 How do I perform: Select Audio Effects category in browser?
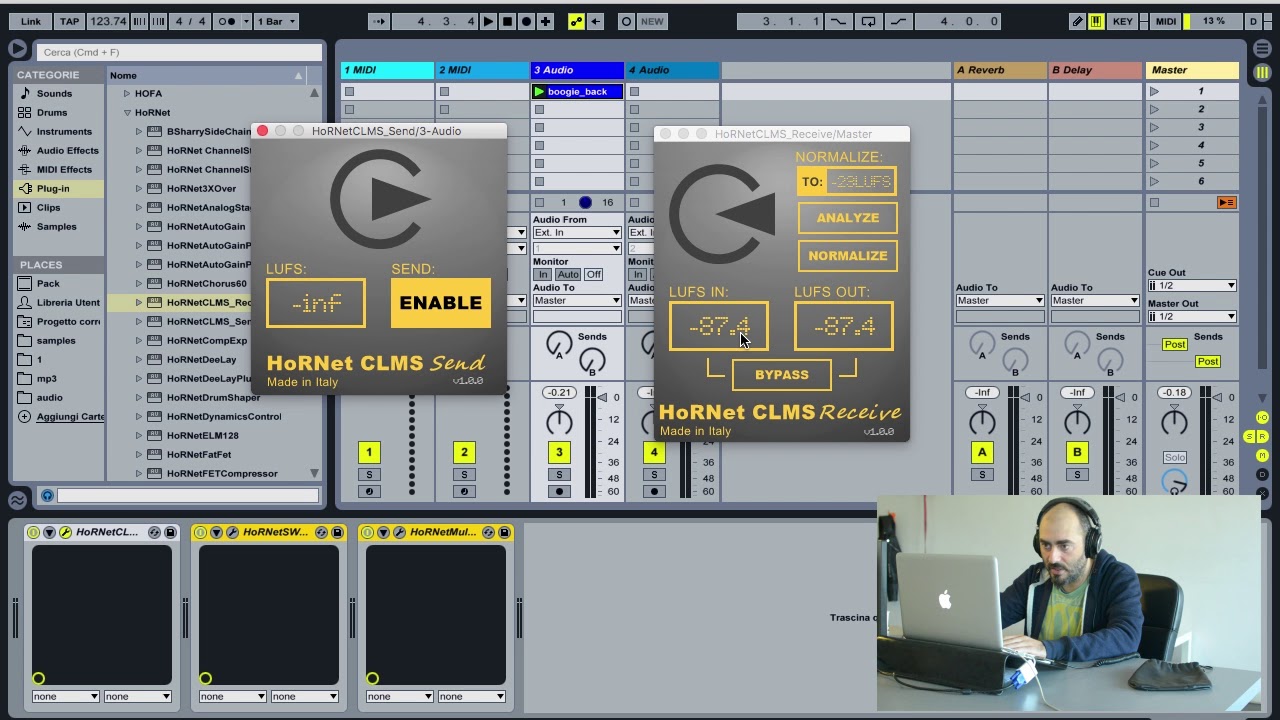[67, 150]
